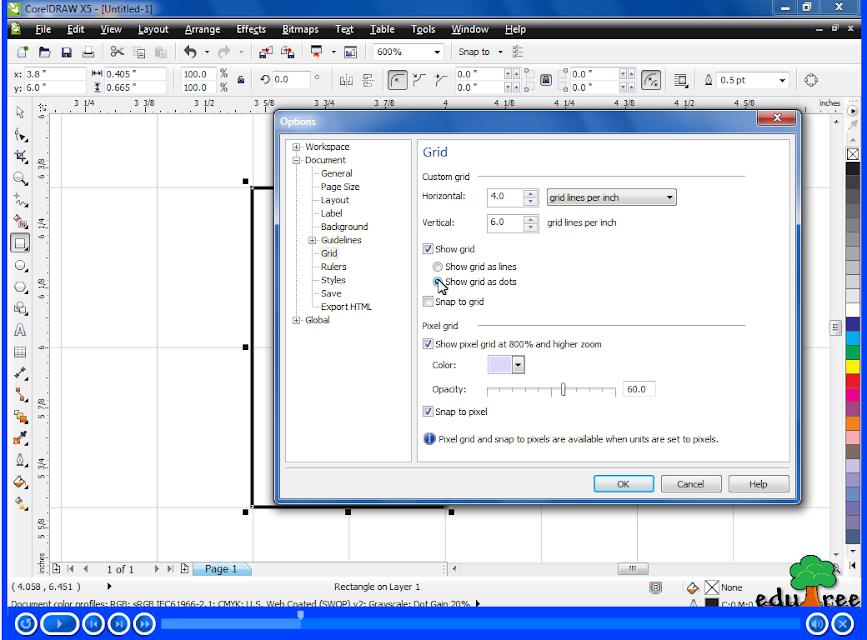
Task: Select the Outline pen tool
Action: point(20,460)
